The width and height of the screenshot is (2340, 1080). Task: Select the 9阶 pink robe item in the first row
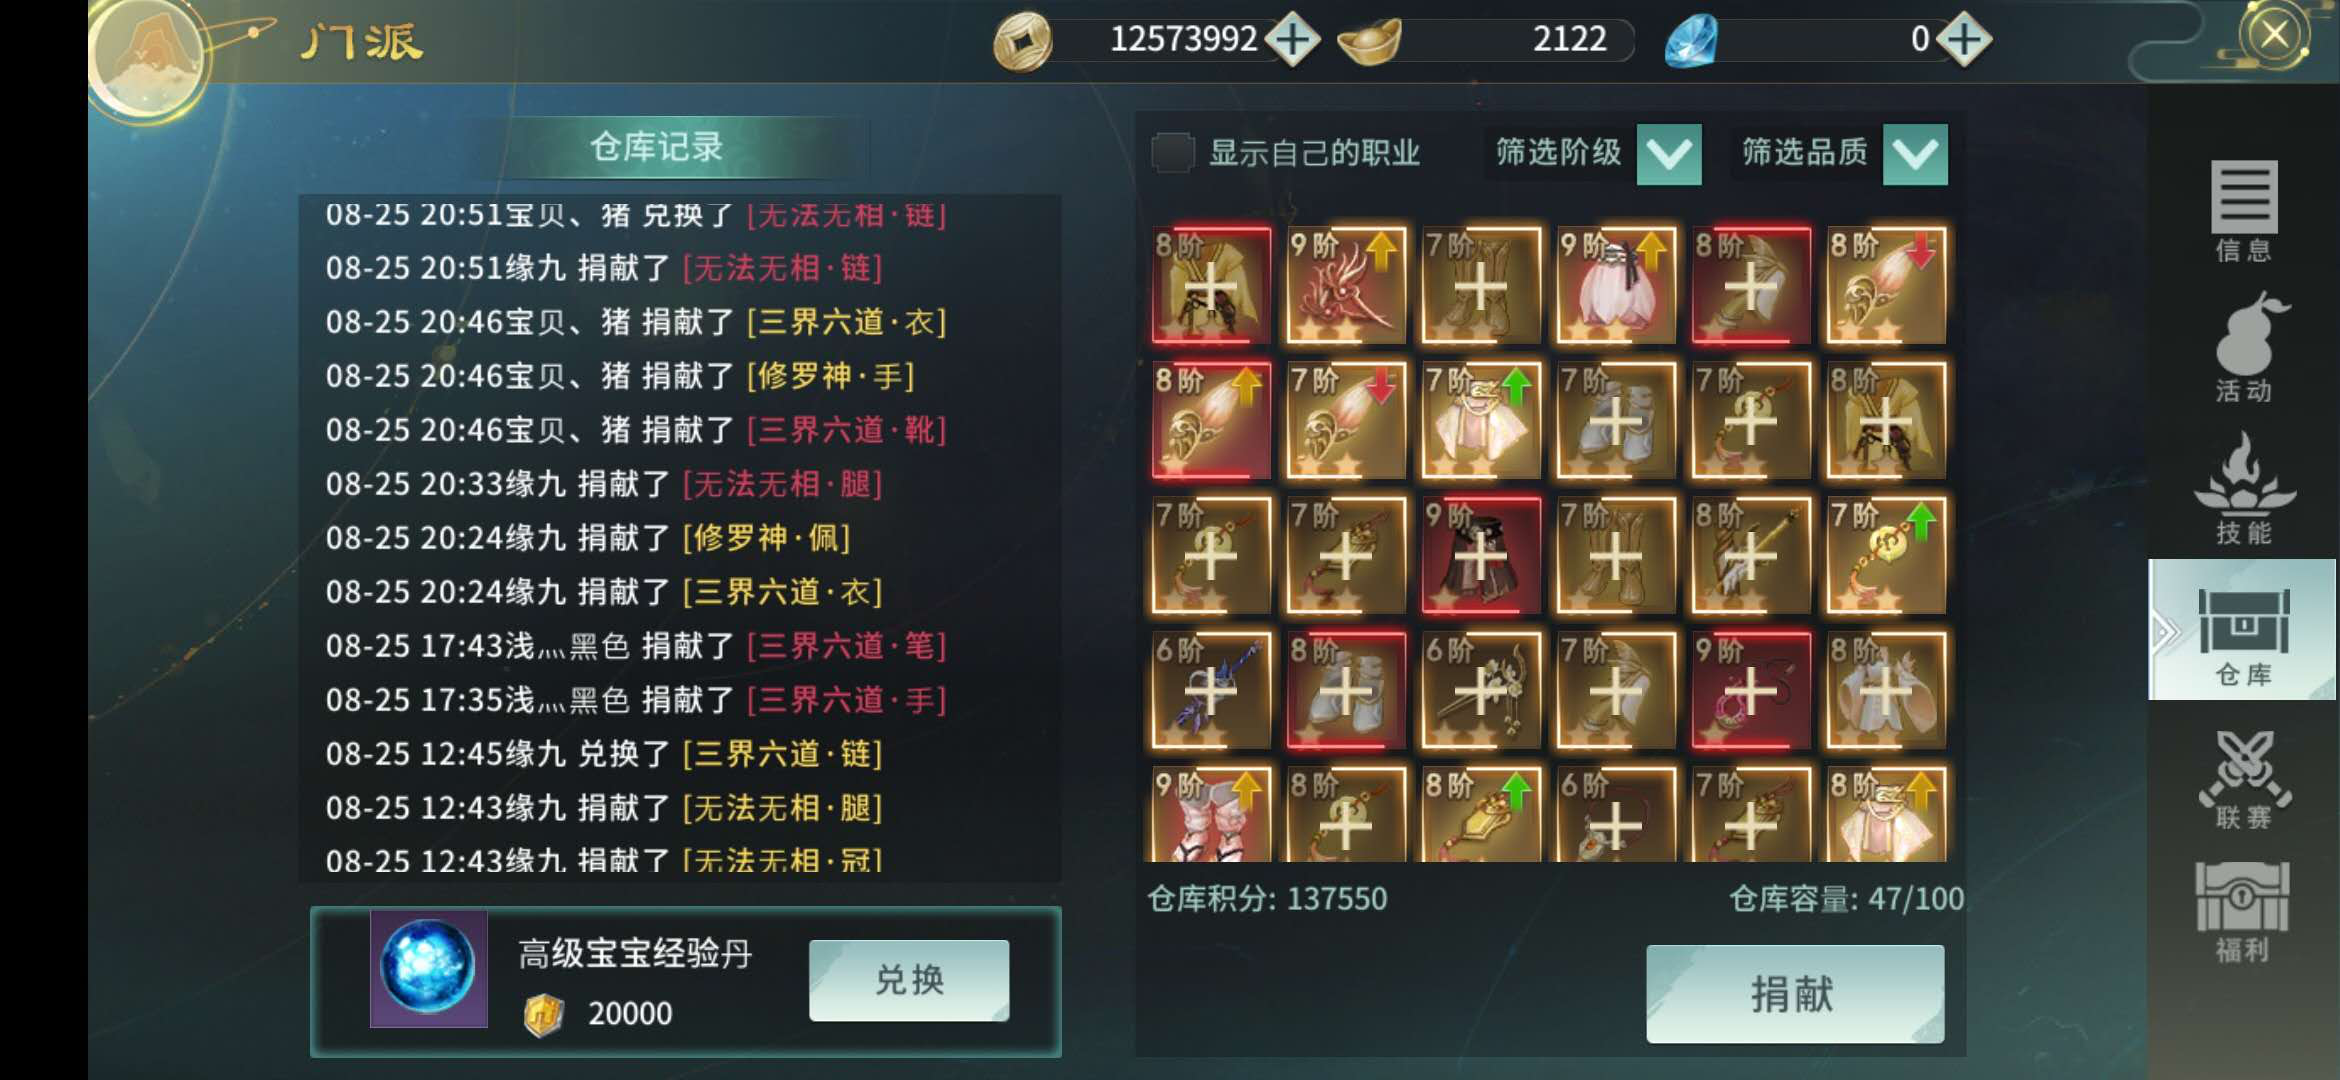tap(1616, 286)
